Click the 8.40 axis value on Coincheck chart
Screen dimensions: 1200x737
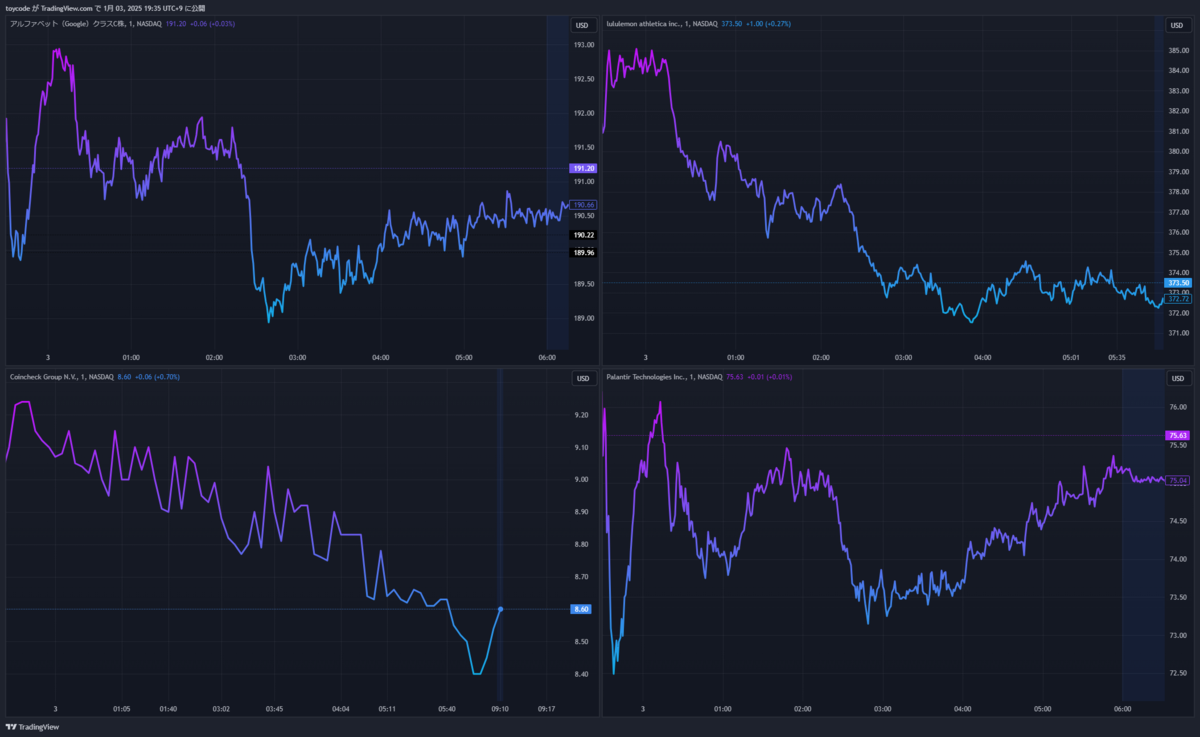coord(582,674)
